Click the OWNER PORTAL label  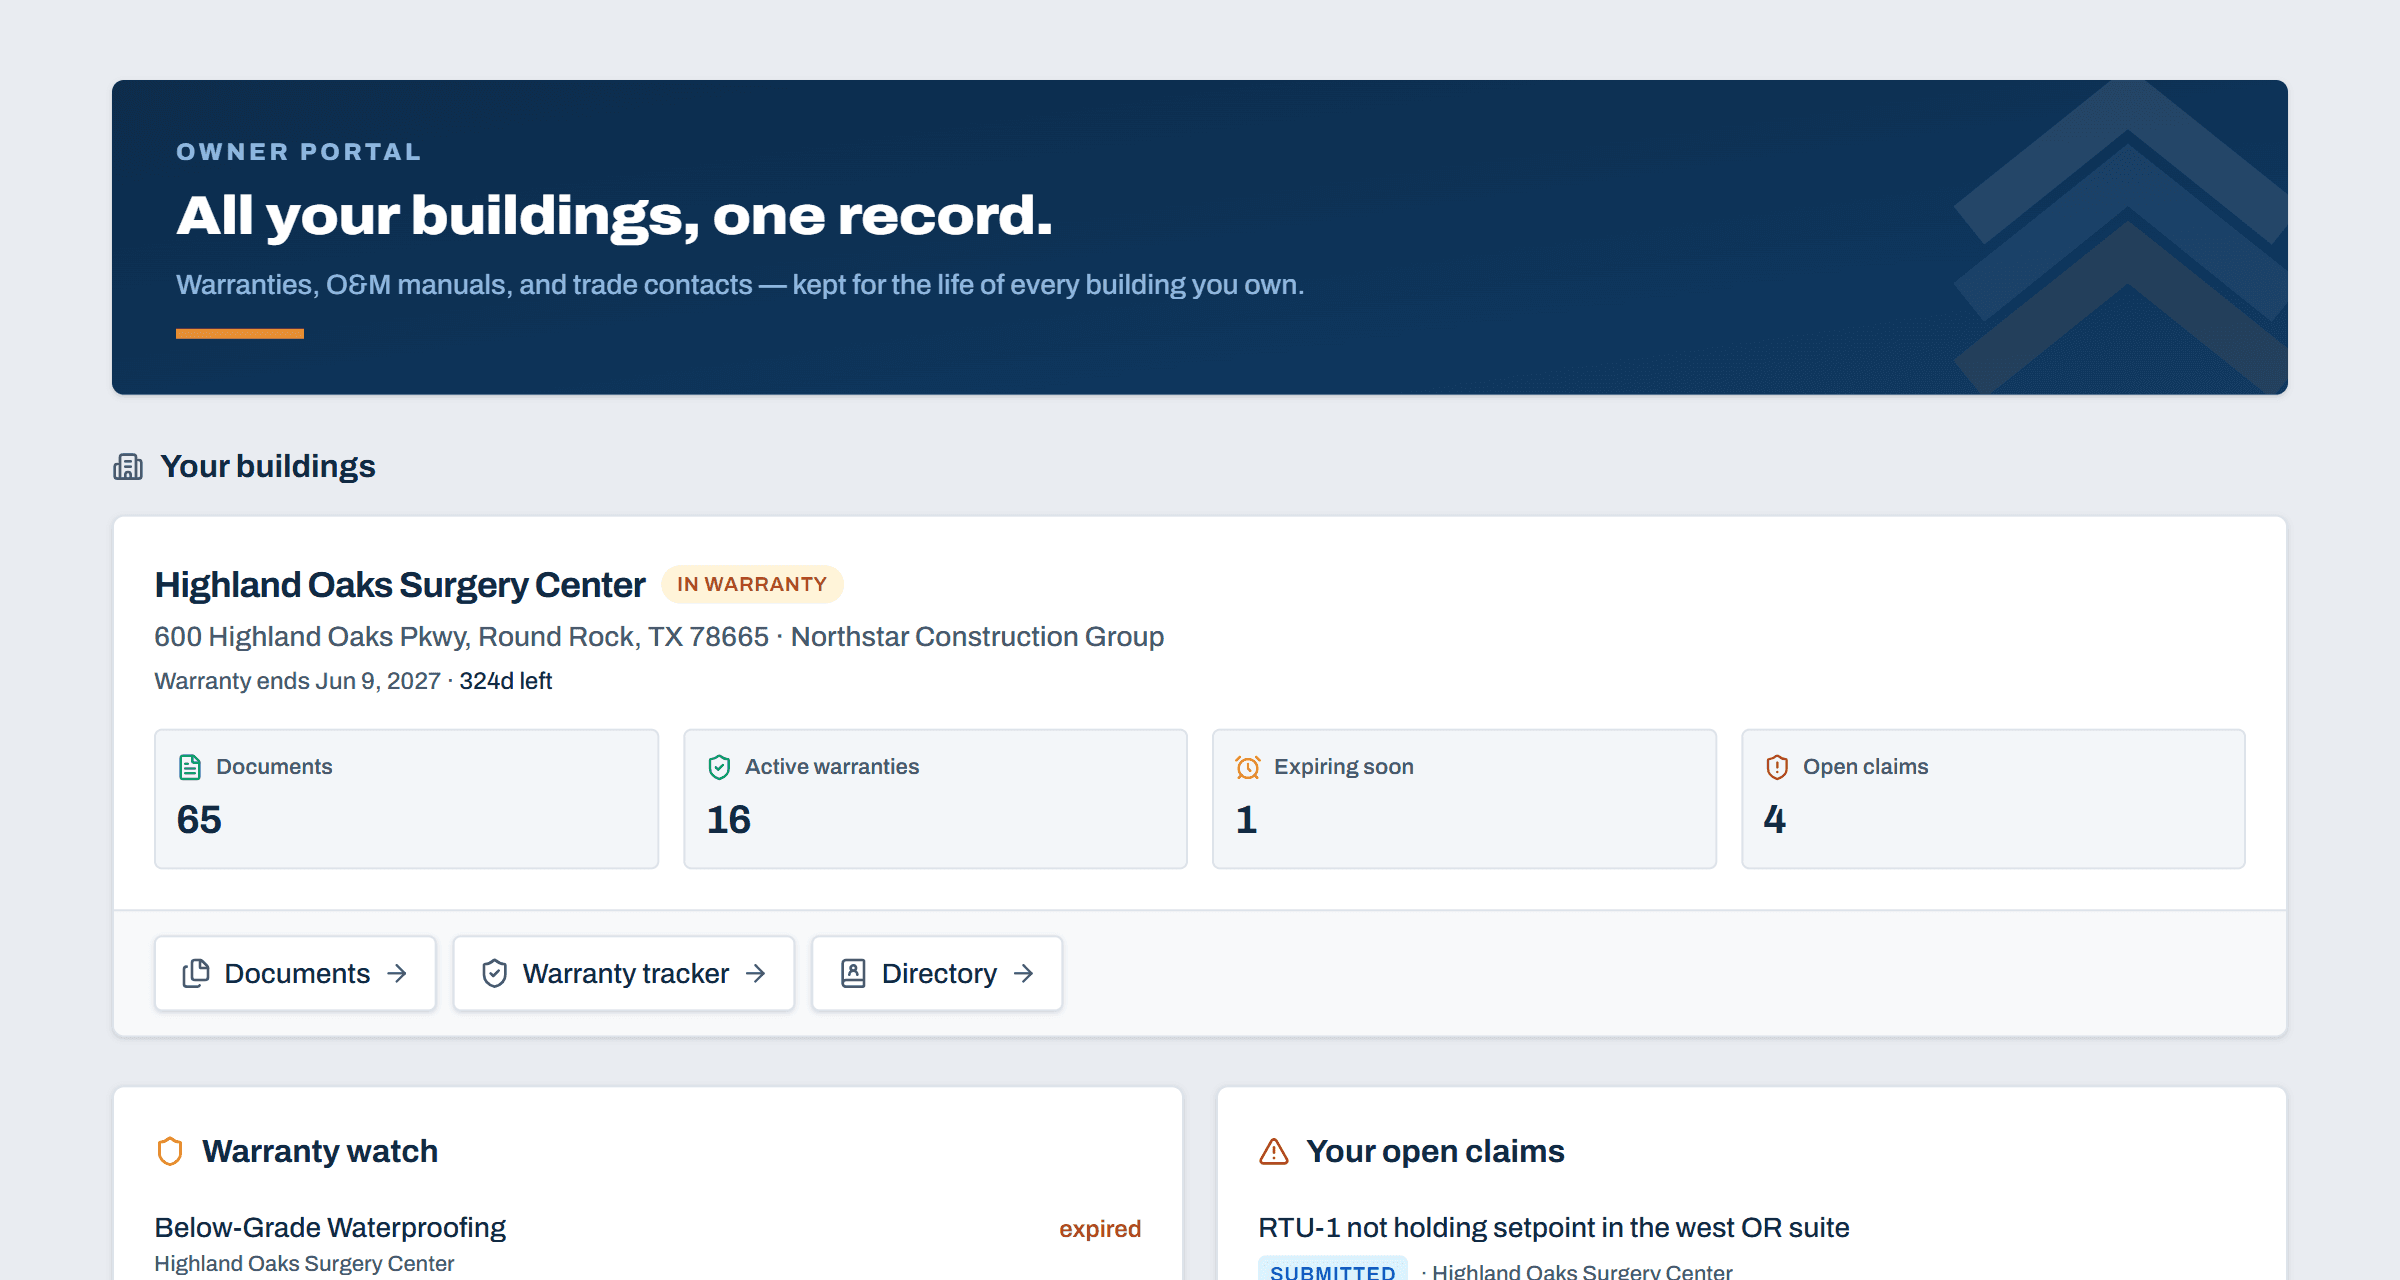(x=299, y=152)
